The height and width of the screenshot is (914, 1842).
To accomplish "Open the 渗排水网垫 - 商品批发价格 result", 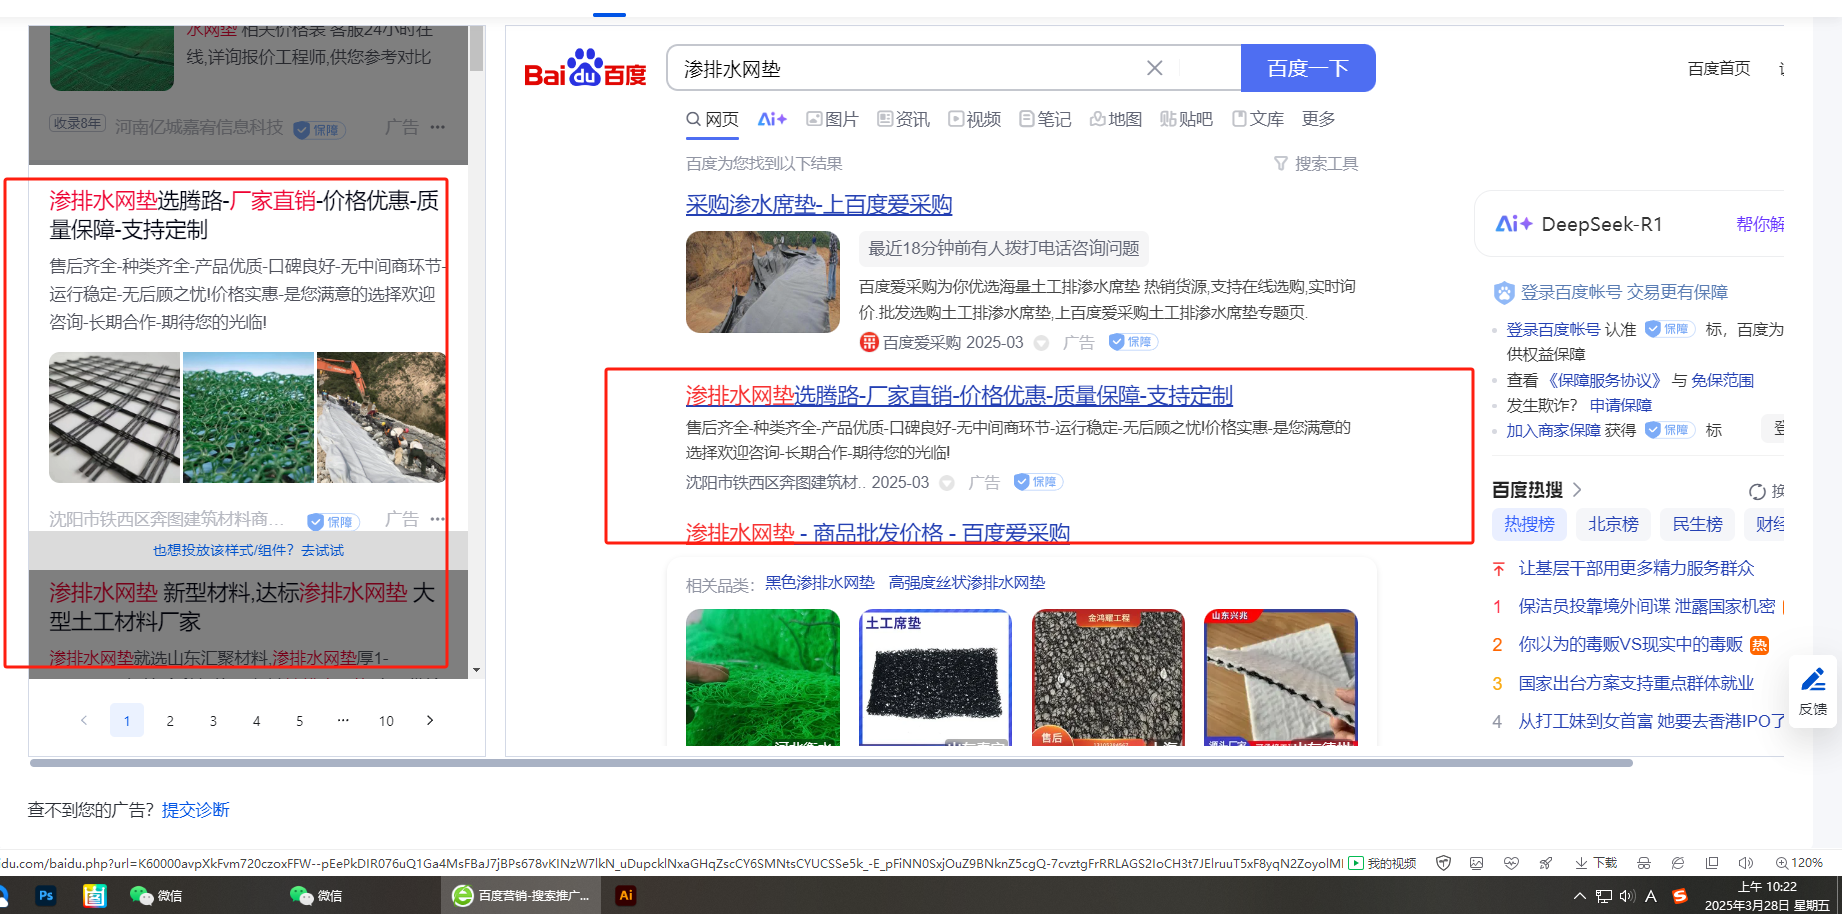I will click(x=878, y=533).
